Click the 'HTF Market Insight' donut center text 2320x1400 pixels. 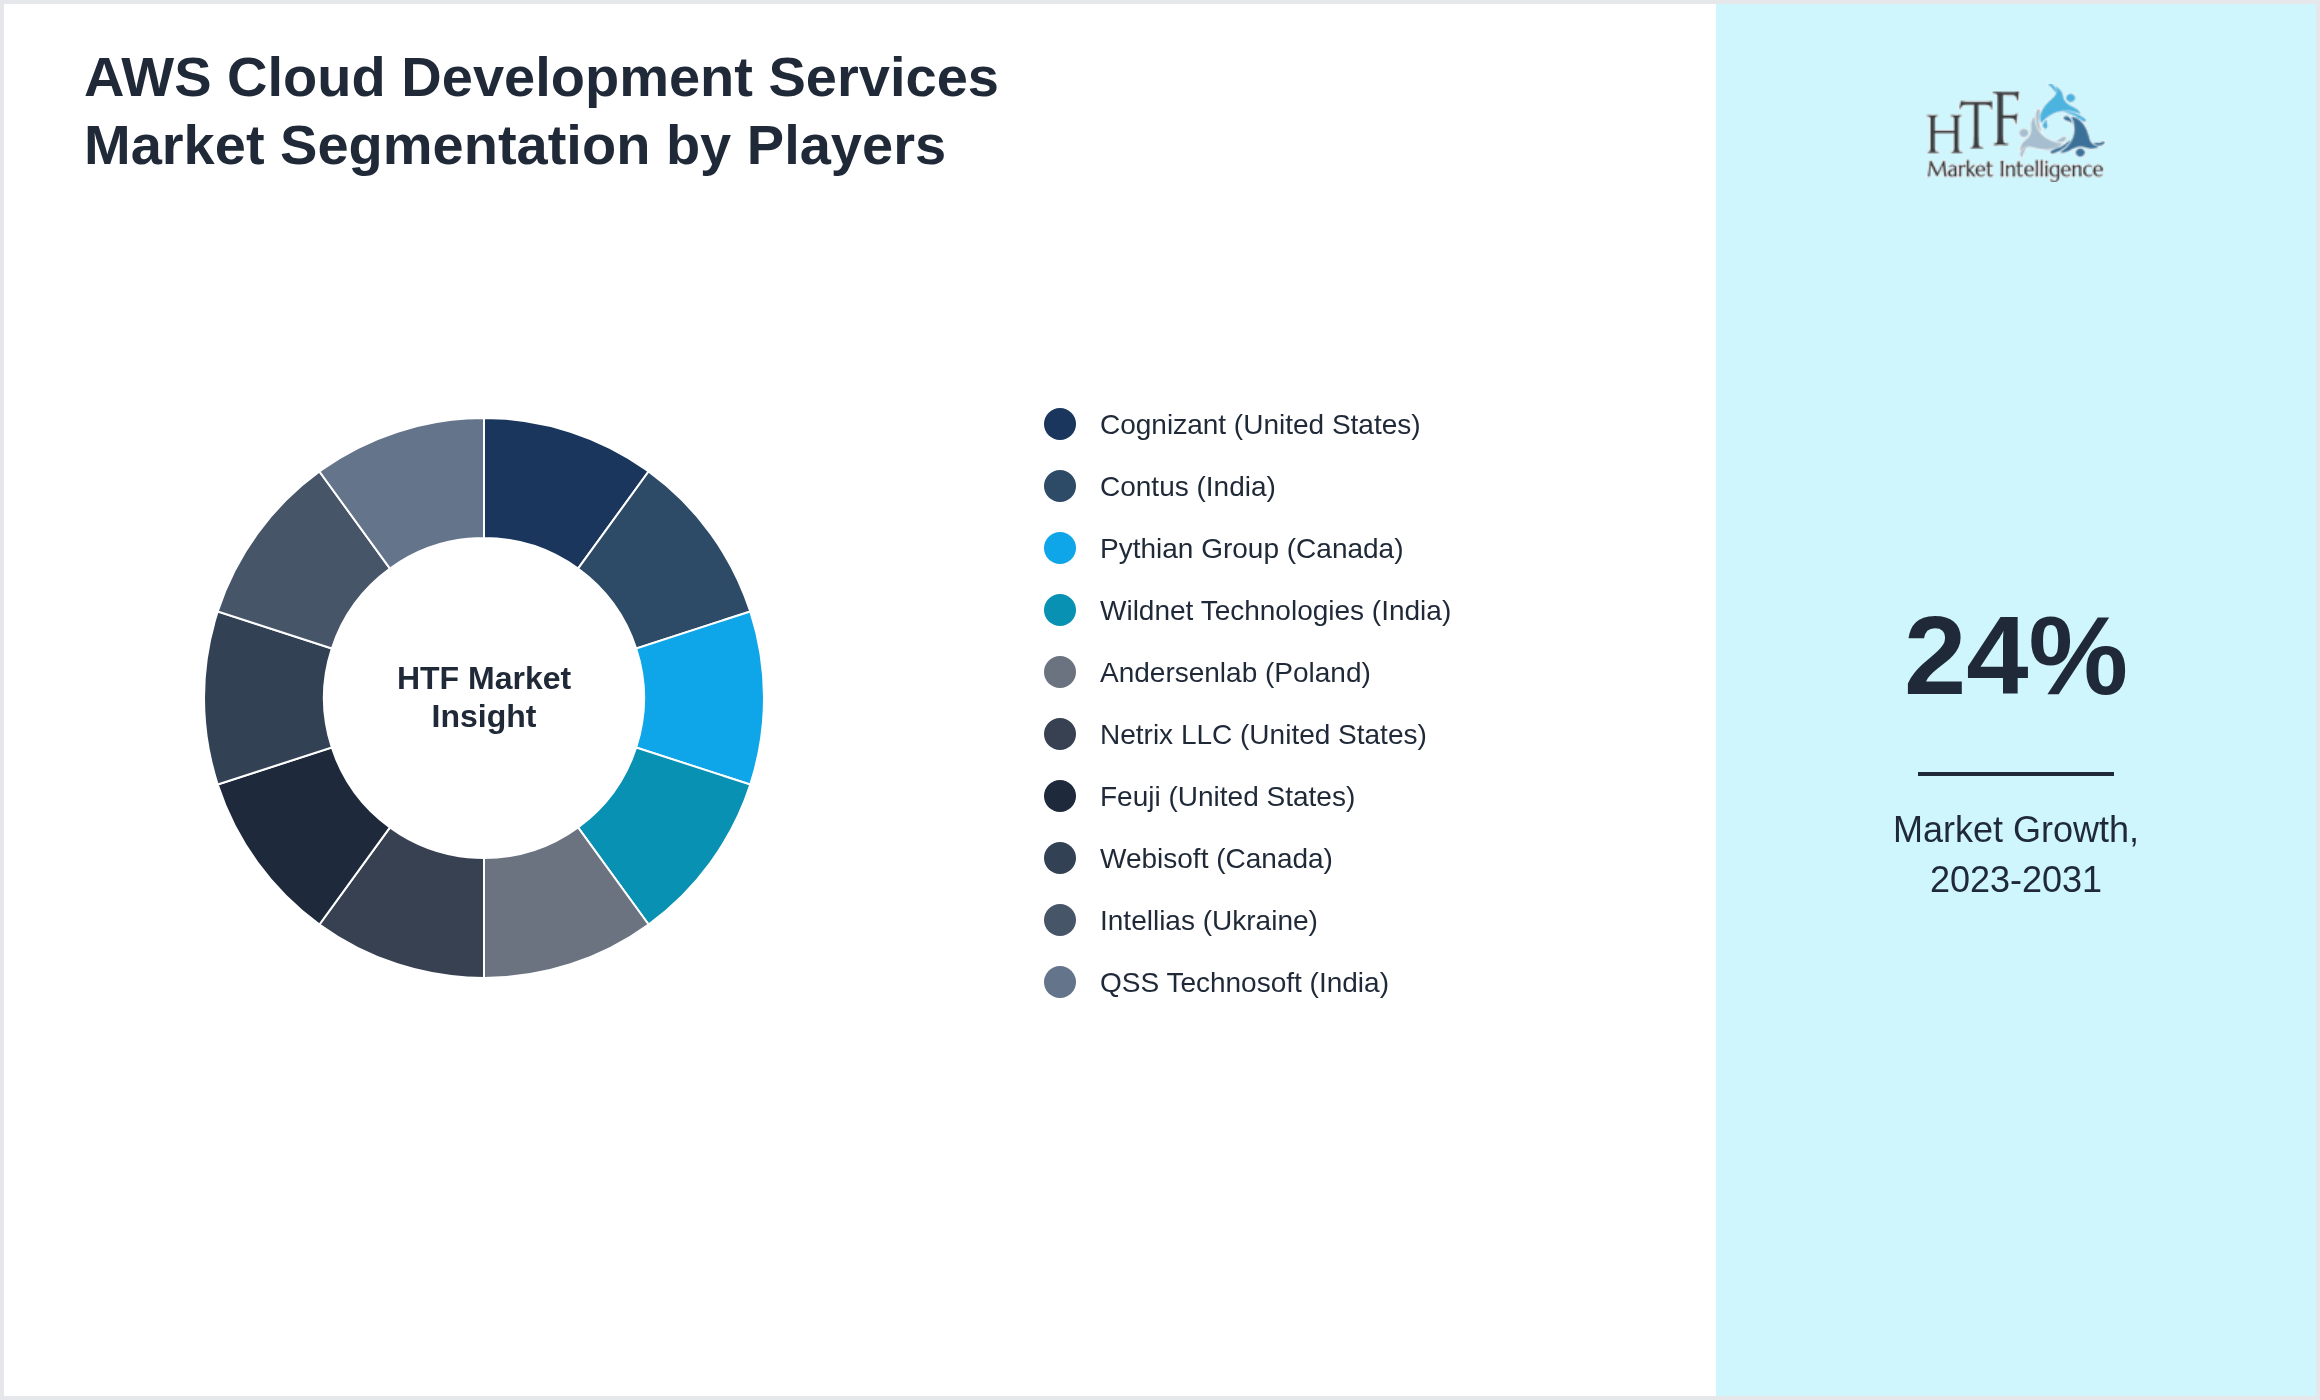(x=484, y=697)
